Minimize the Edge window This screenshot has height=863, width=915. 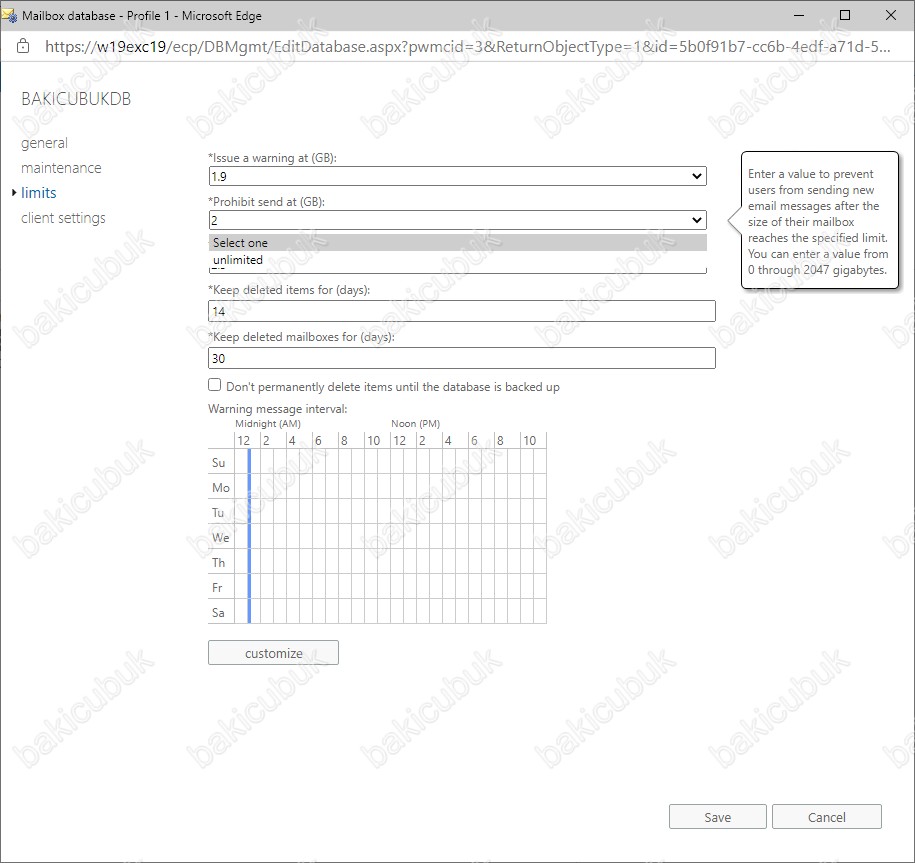point(799,15)
